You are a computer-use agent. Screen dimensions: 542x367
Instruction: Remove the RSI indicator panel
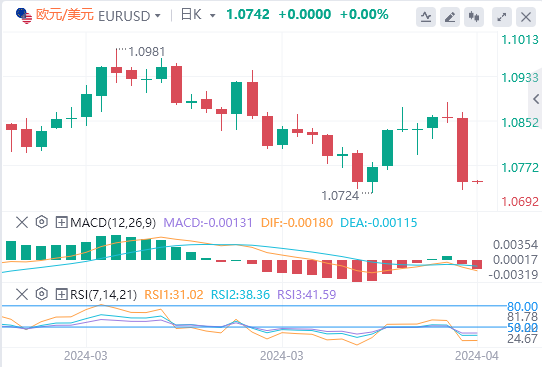click(x=22, y=294)
